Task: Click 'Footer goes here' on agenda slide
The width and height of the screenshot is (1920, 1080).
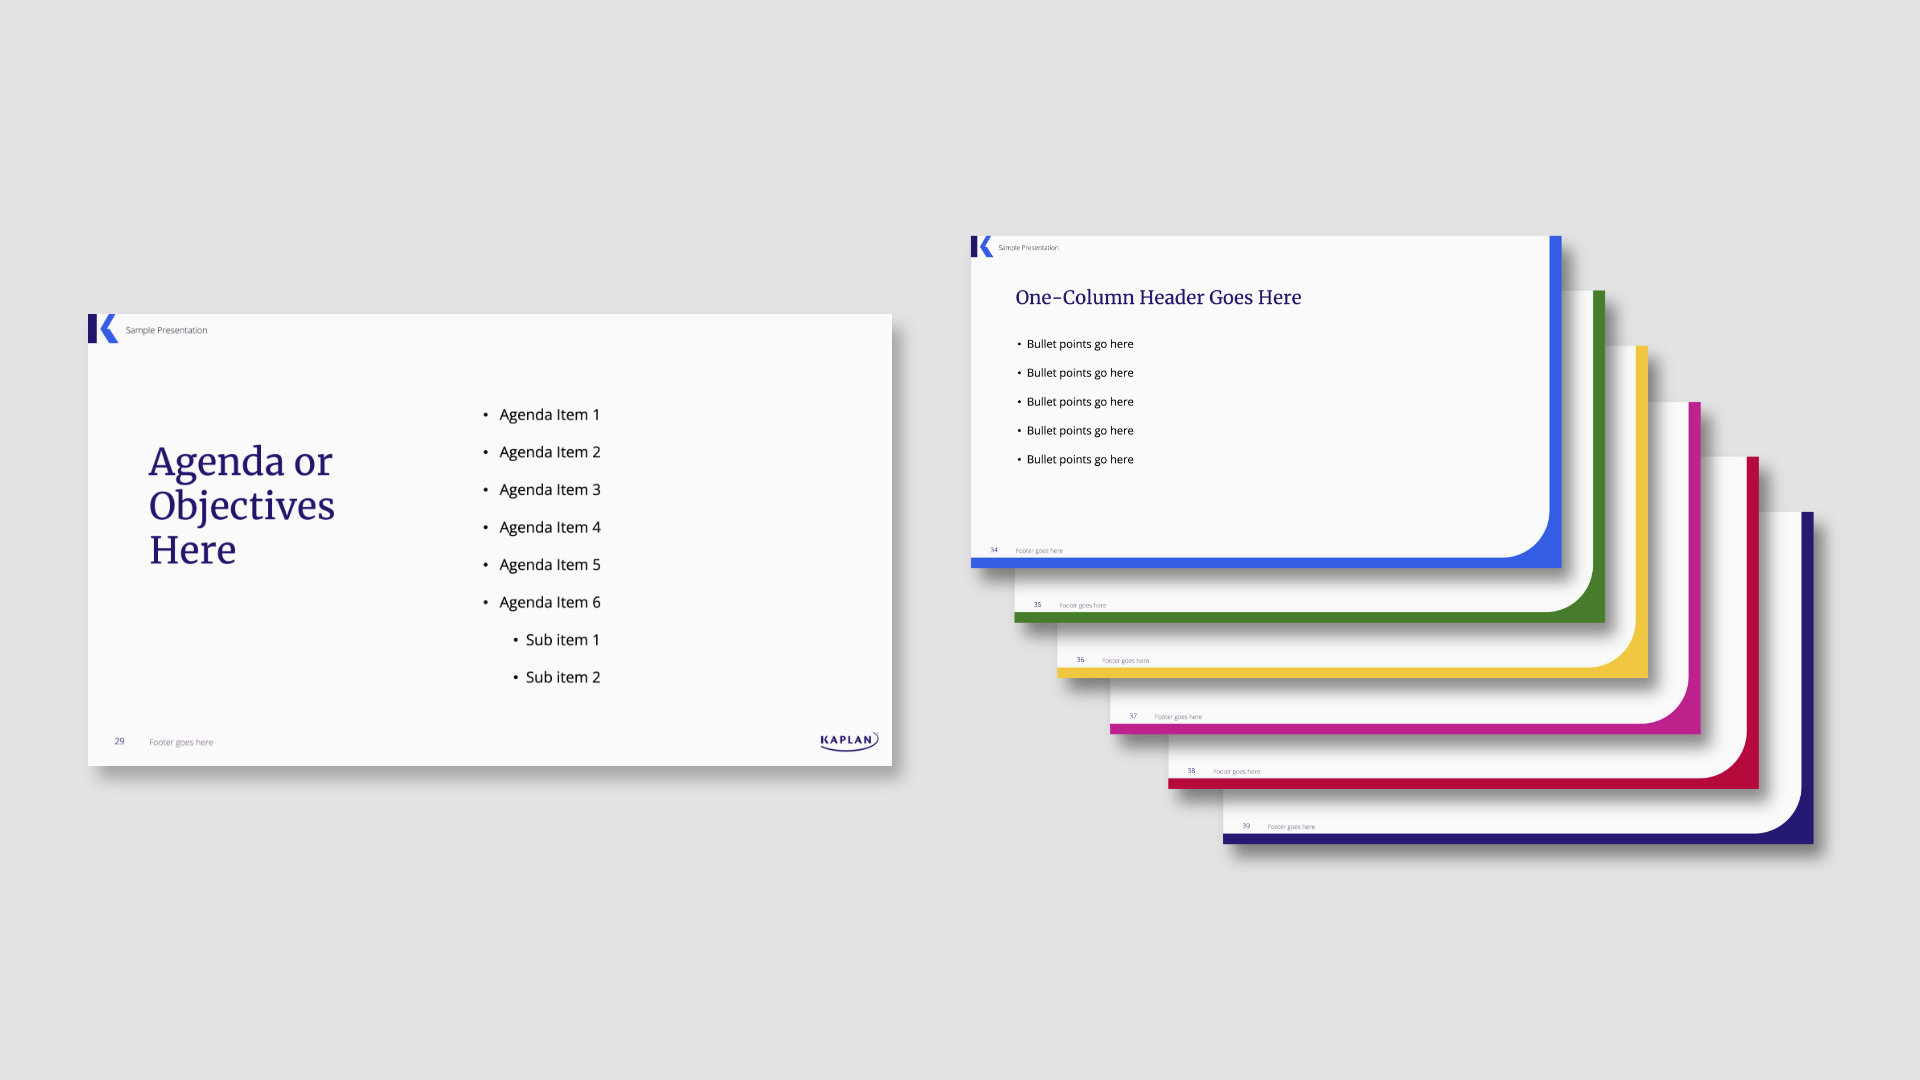Action: [x=181, y=743]
